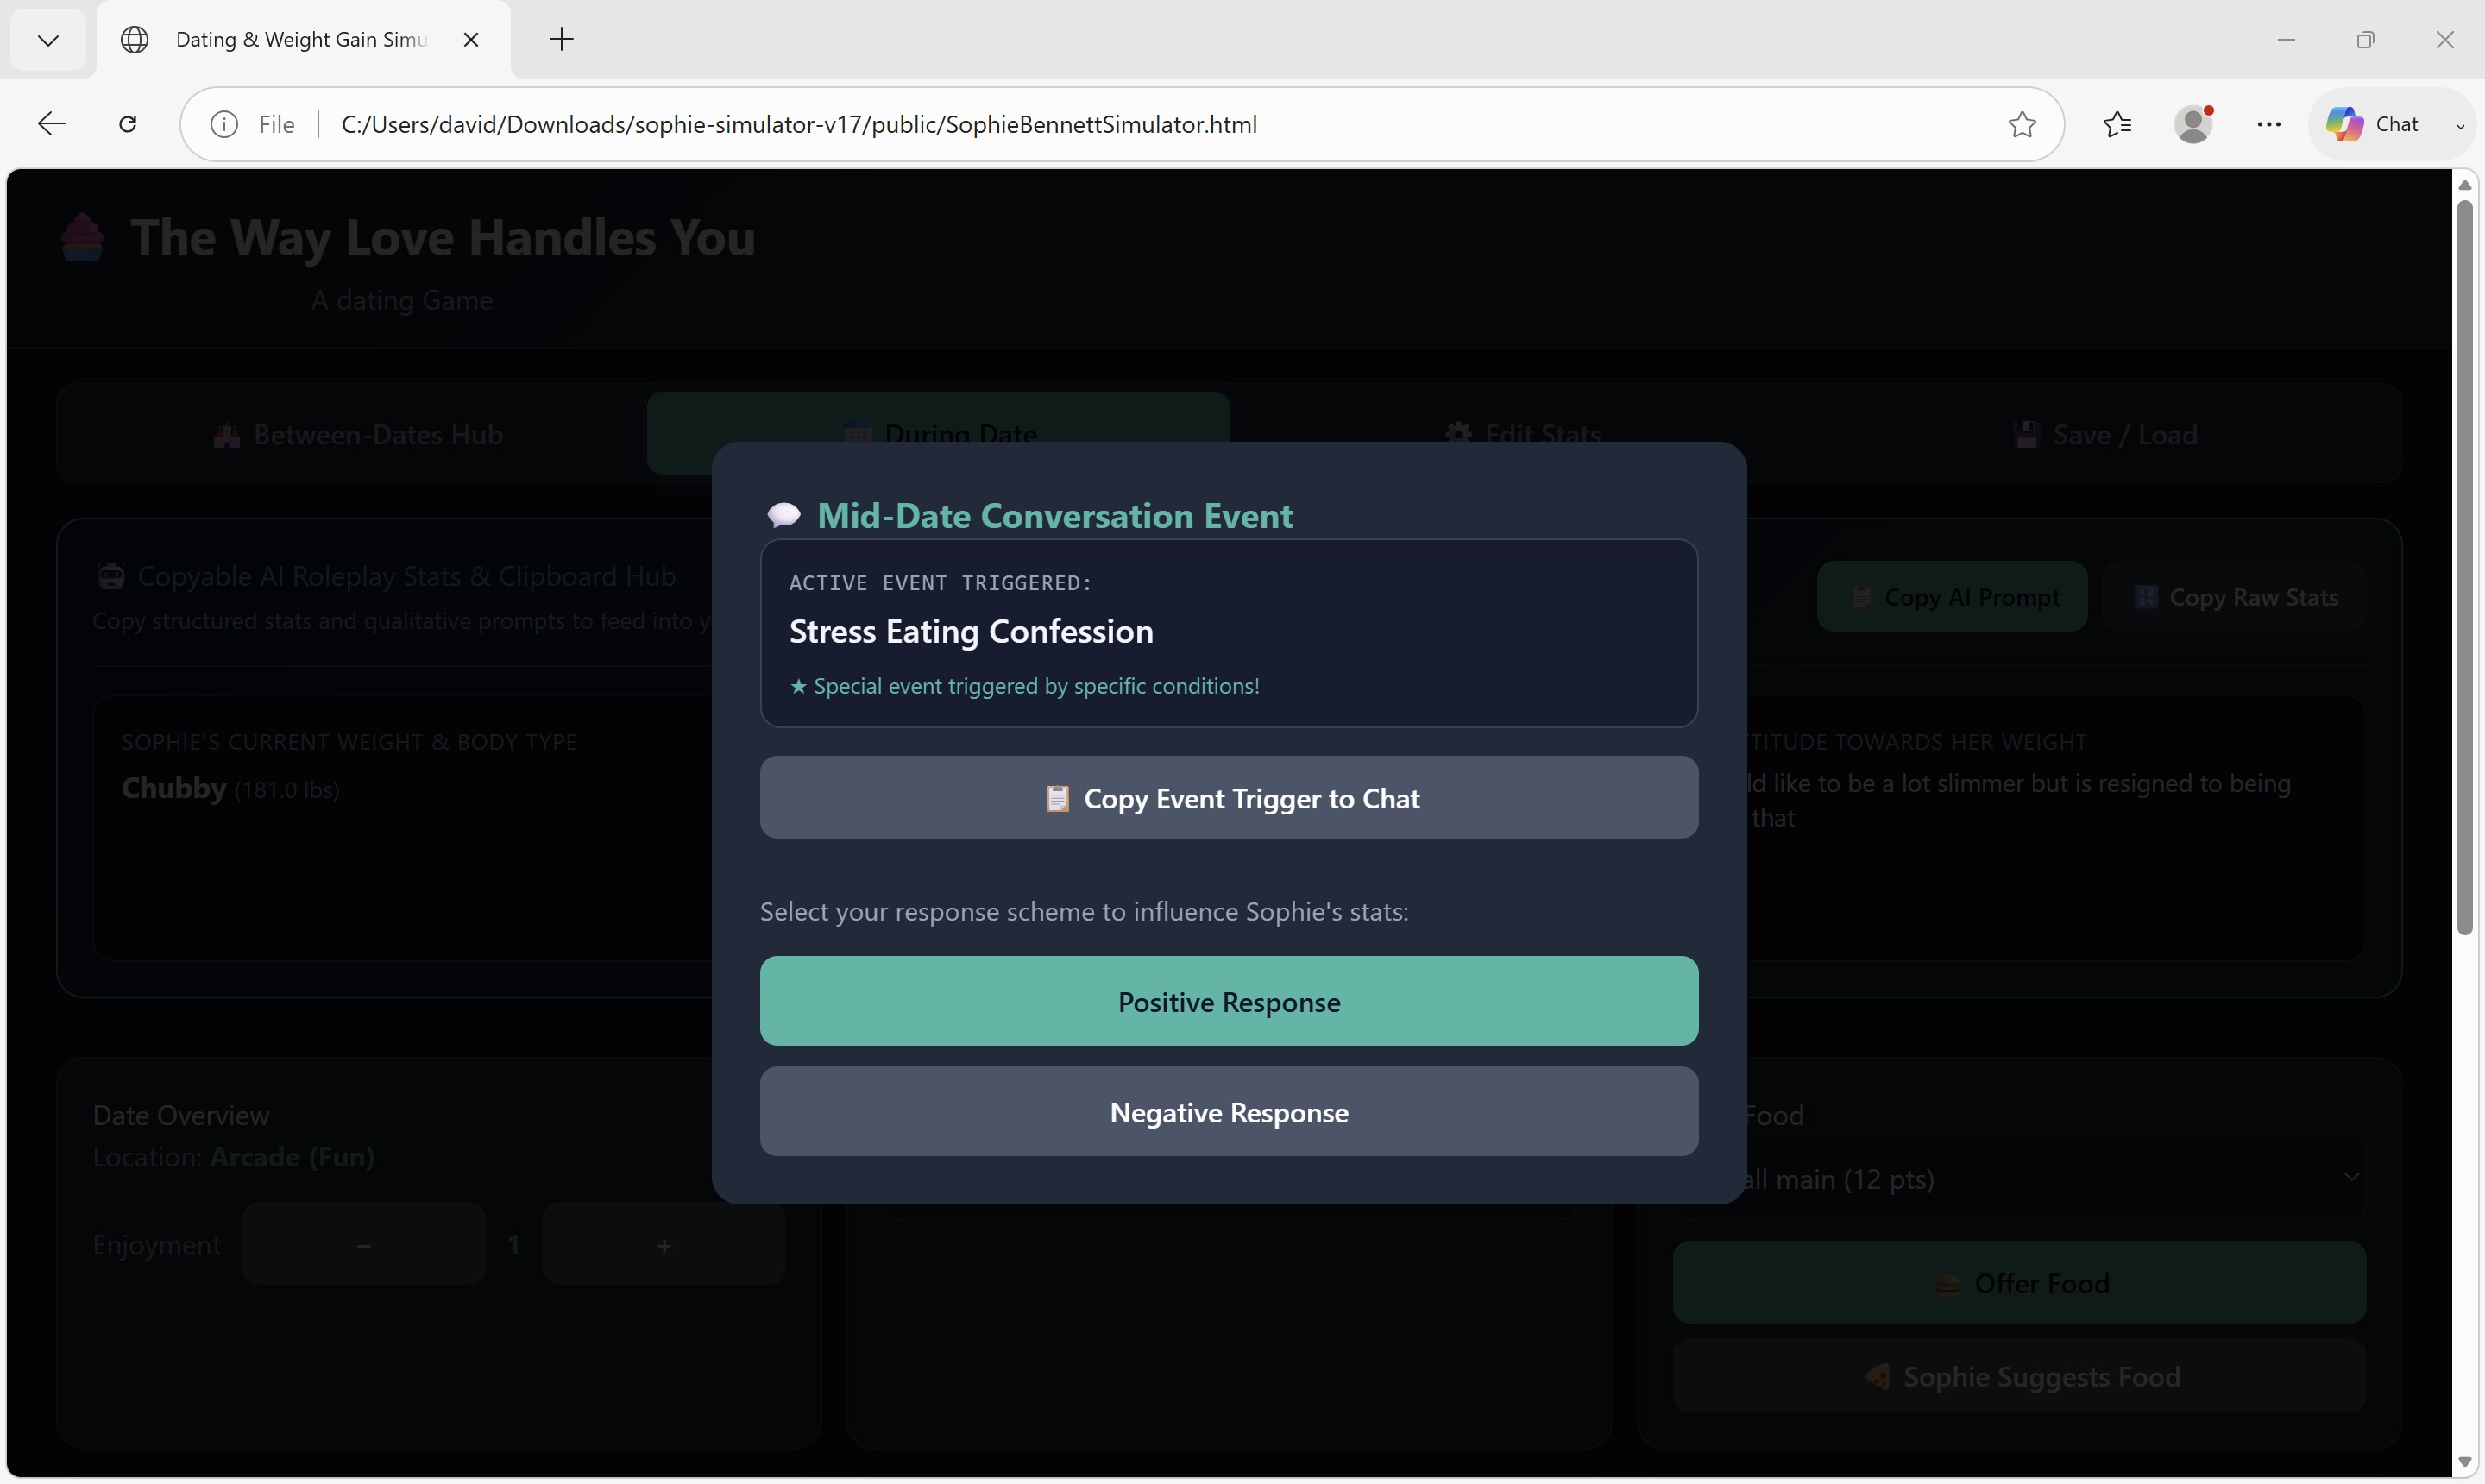Select the Dating & Weight Gain Simulator tab
The height and width of the screenshot is (1484, 2485).
pyautogui.click(x=303, y=40)
